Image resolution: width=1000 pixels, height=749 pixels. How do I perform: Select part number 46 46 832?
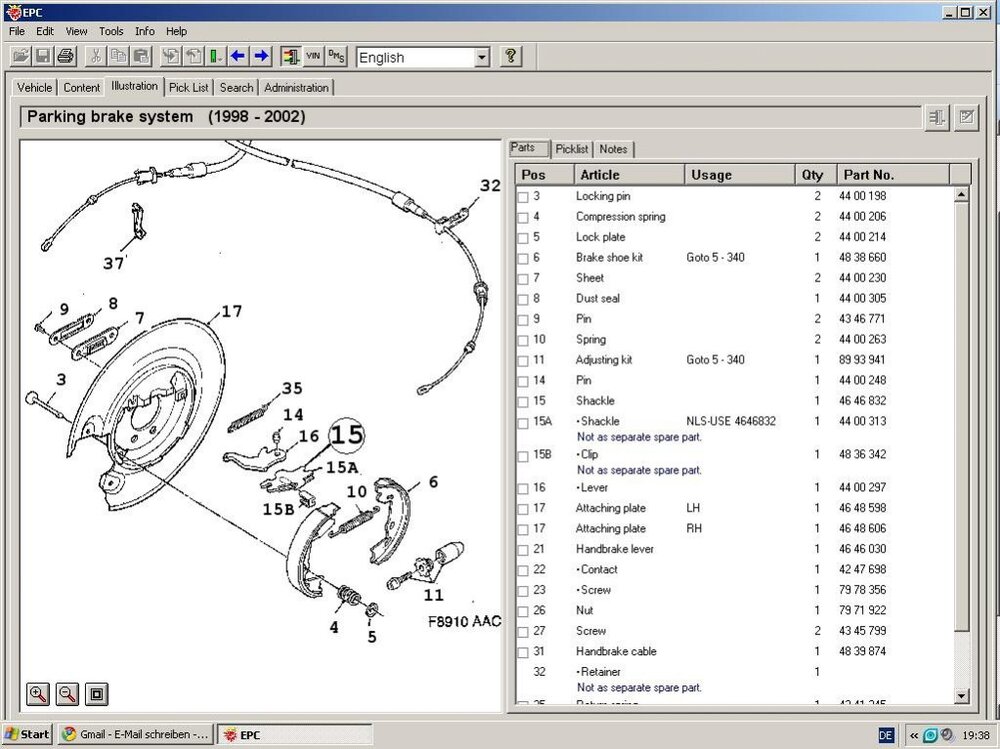[x=862, y=401]
